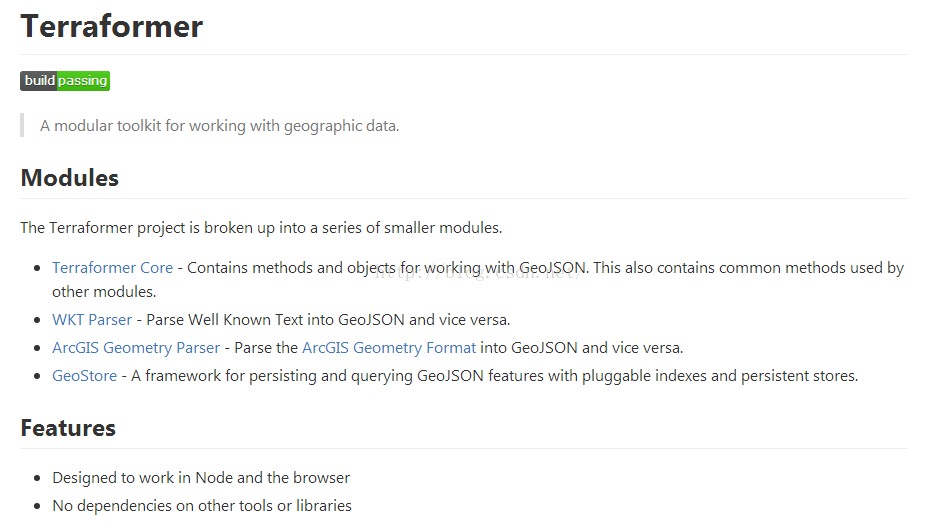Click 'No dependencies on other tools' list item
Viewport: 943px width, 522px height.
202,506
